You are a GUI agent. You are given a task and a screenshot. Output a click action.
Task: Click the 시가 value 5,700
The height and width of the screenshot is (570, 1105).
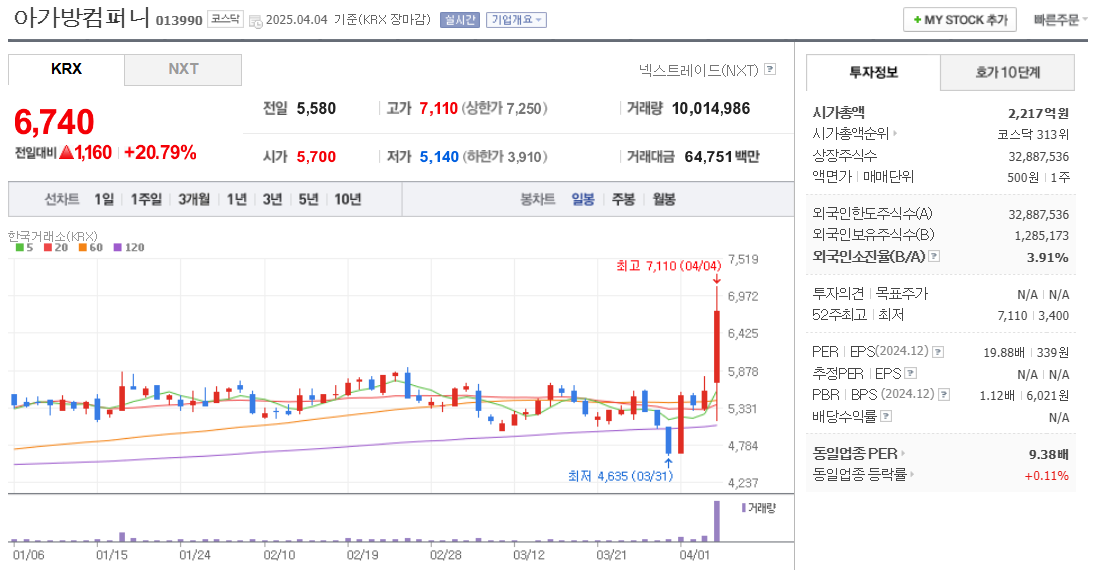click(316, 156)
